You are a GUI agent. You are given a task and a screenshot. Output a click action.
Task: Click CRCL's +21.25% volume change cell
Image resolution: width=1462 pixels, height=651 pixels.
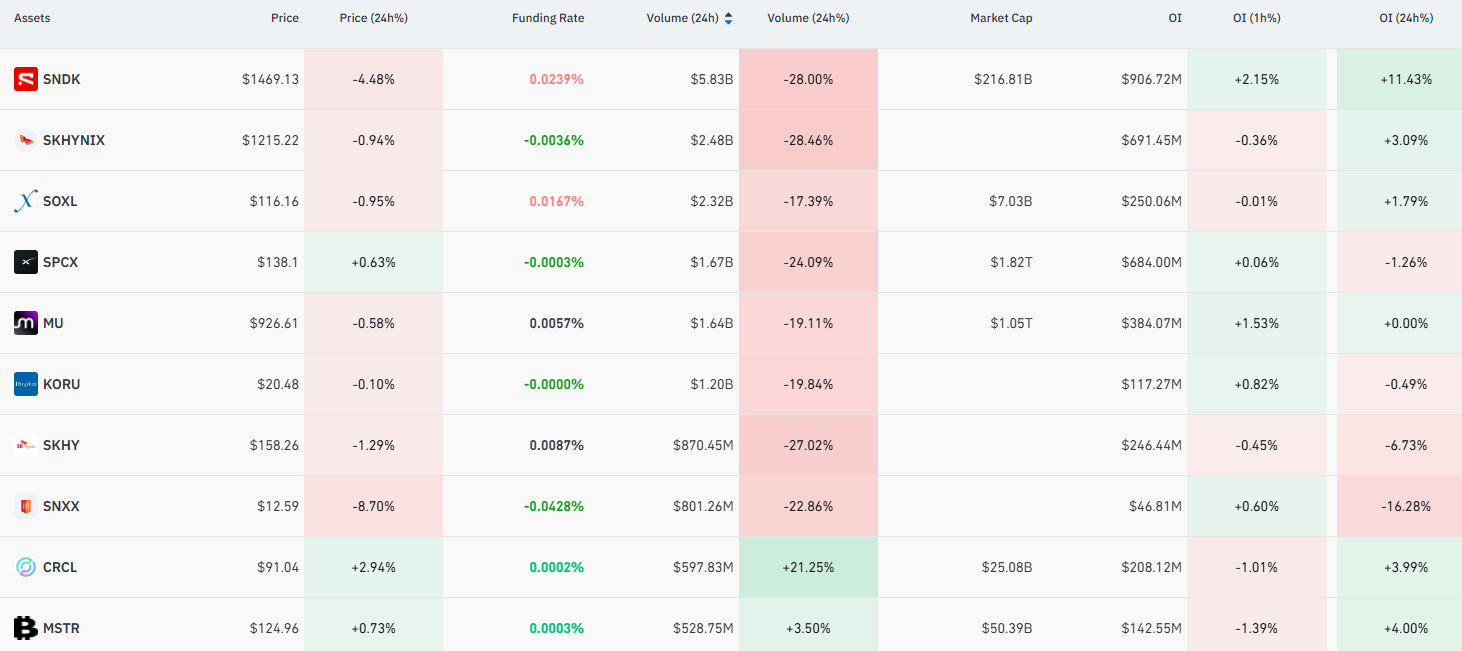coord(808,567)
